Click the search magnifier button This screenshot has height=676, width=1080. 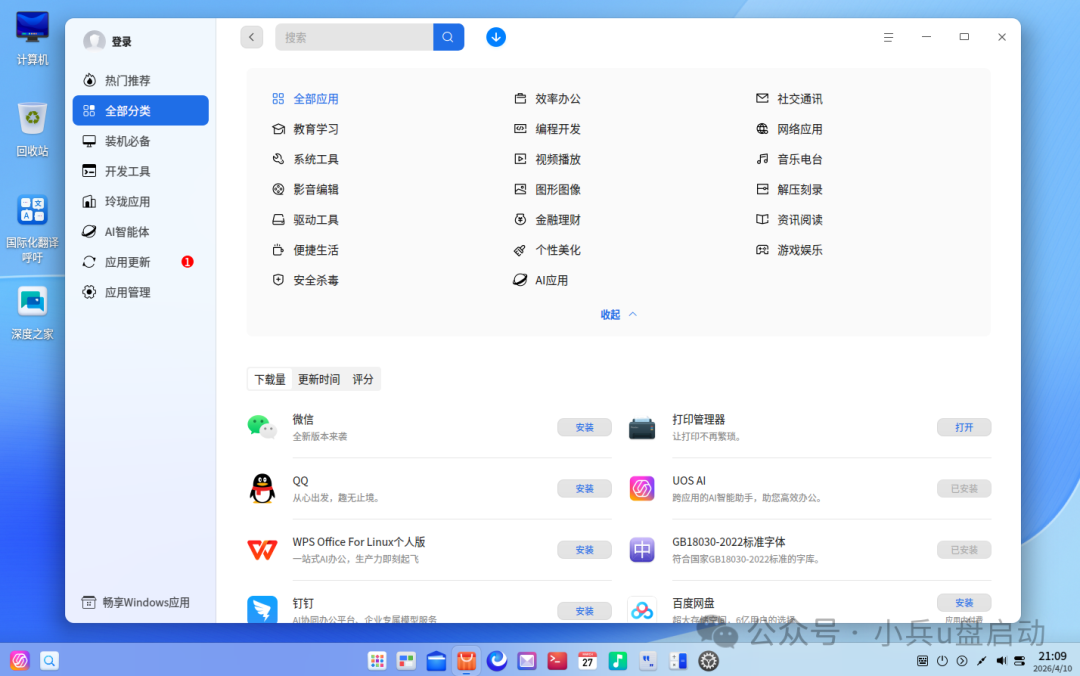click(448, 37)
